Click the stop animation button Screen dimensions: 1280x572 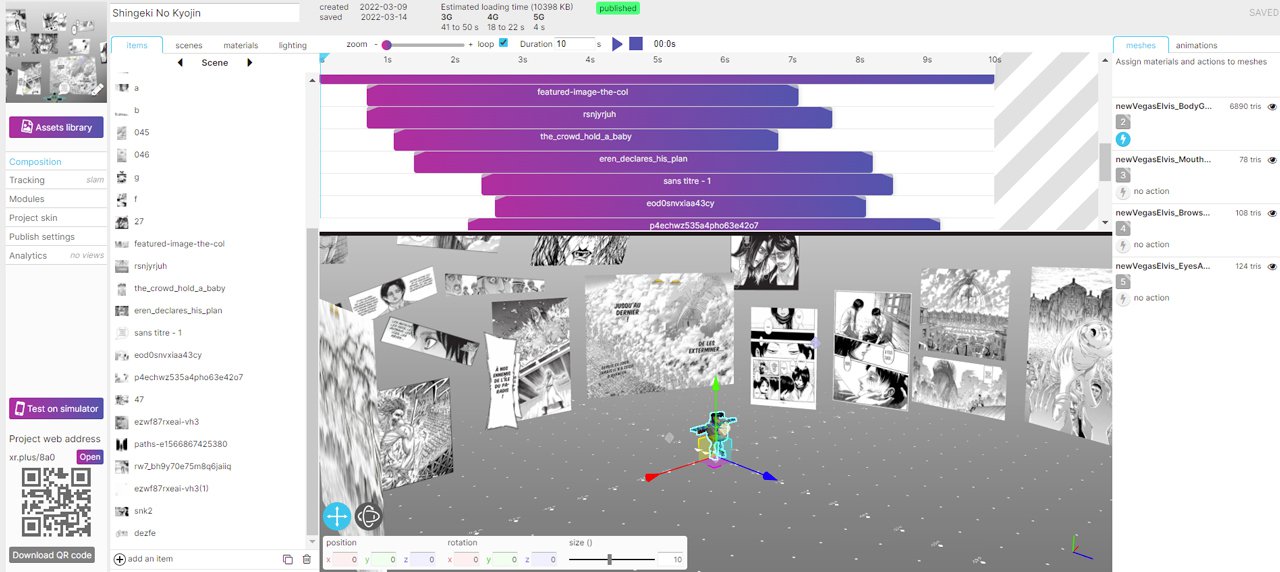tap(636, 44)
